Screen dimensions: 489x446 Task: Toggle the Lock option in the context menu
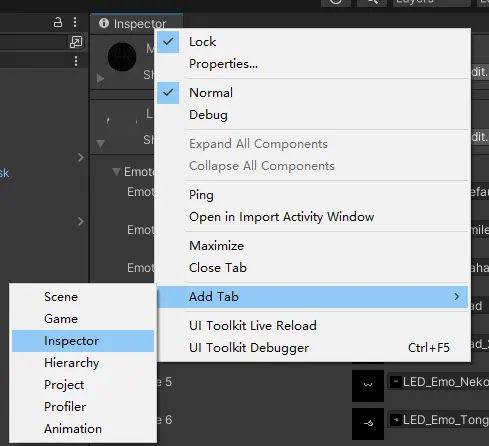pyautogui.click(x=312, y=42)
